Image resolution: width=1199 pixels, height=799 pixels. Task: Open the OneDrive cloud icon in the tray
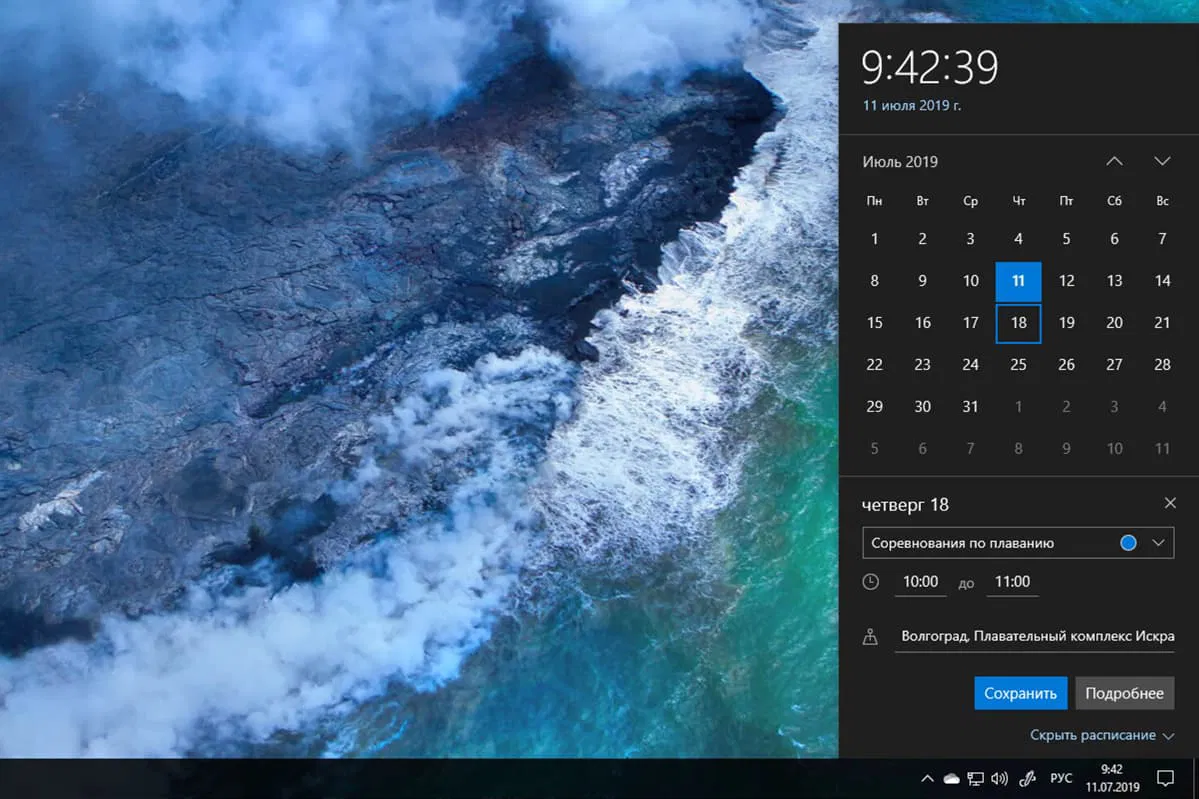tap(950, 777)
